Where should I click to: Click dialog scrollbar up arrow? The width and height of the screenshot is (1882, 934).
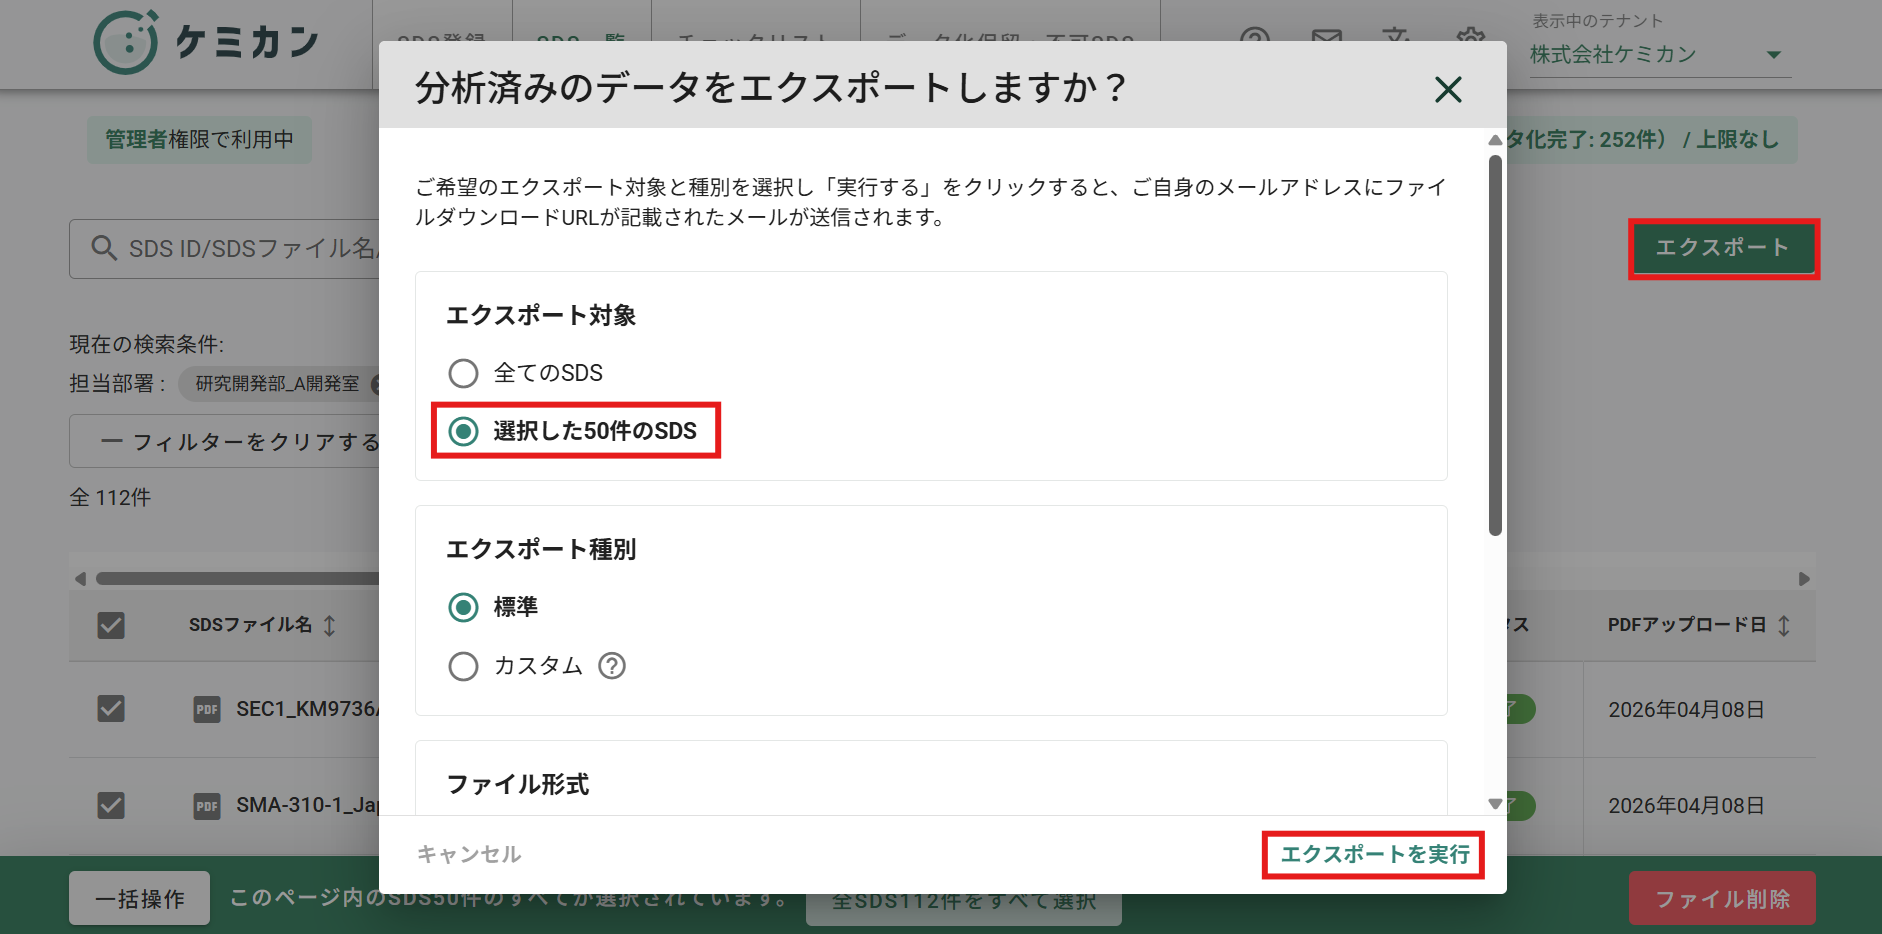click(1495, 140)
